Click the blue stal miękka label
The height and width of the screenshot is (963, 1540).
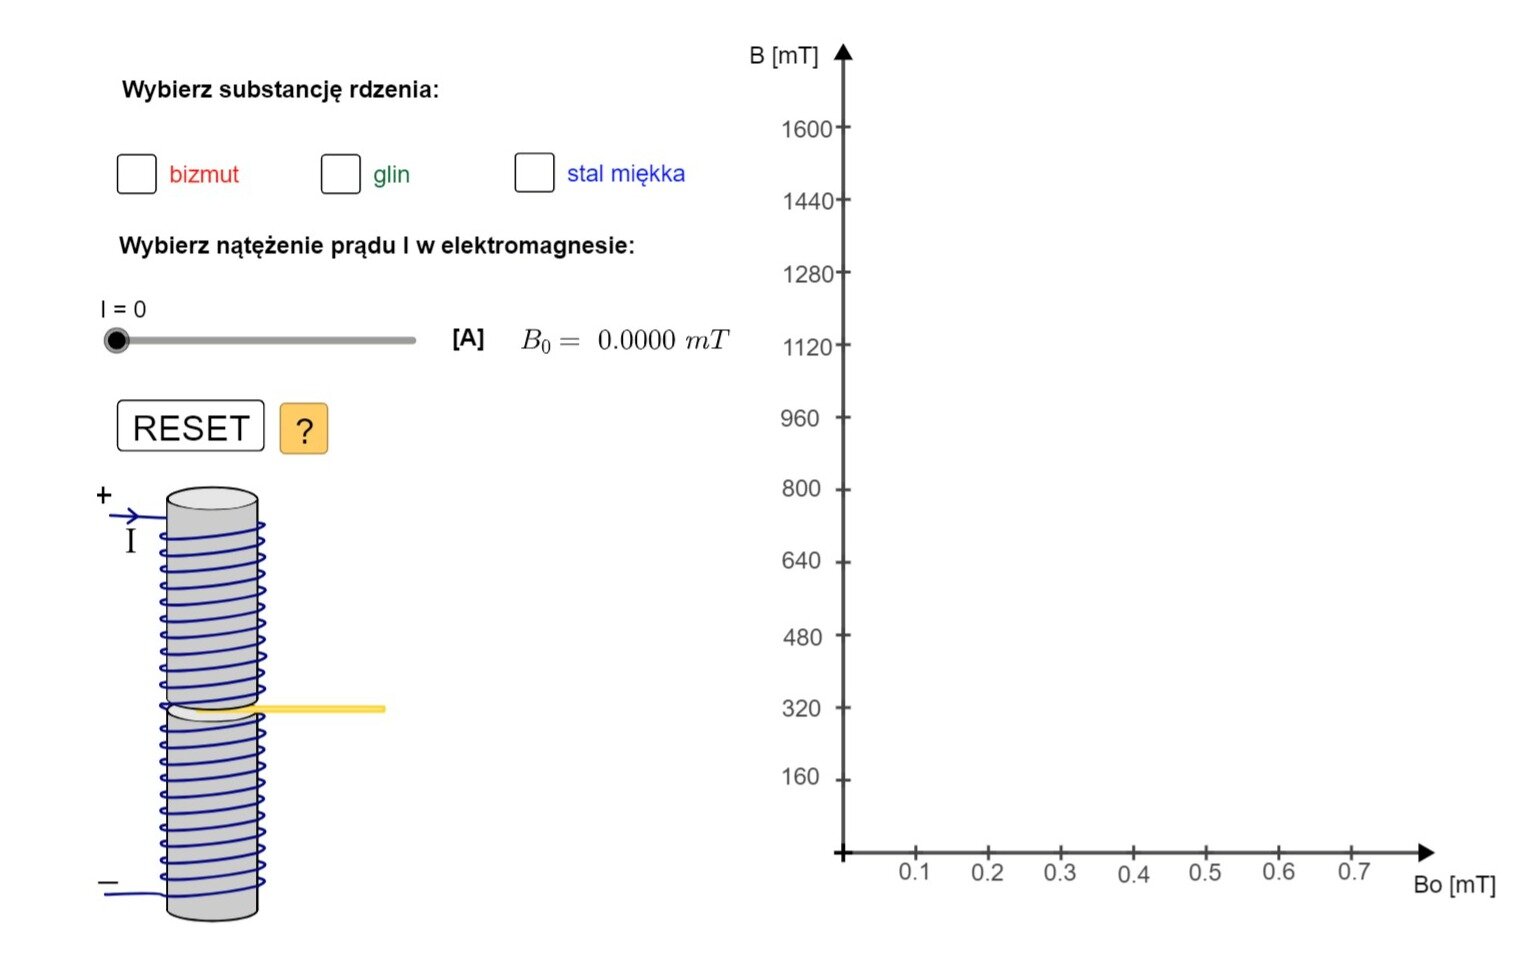626,173
